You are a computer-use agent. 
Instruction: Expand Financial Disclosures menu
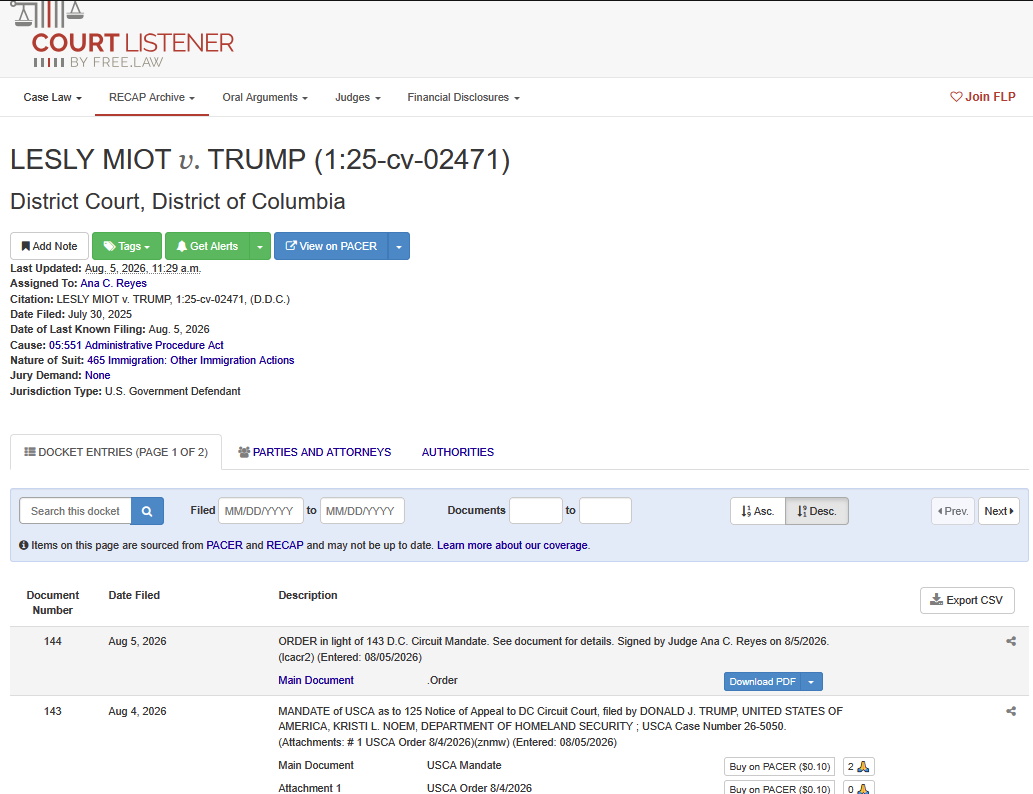(463, 98)
